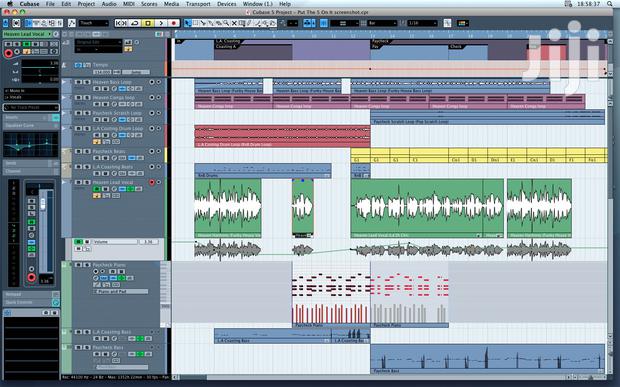Solo the Heaven Conga loop track
This screenshot has width=620, height=387.
click(x=87, y=98)
